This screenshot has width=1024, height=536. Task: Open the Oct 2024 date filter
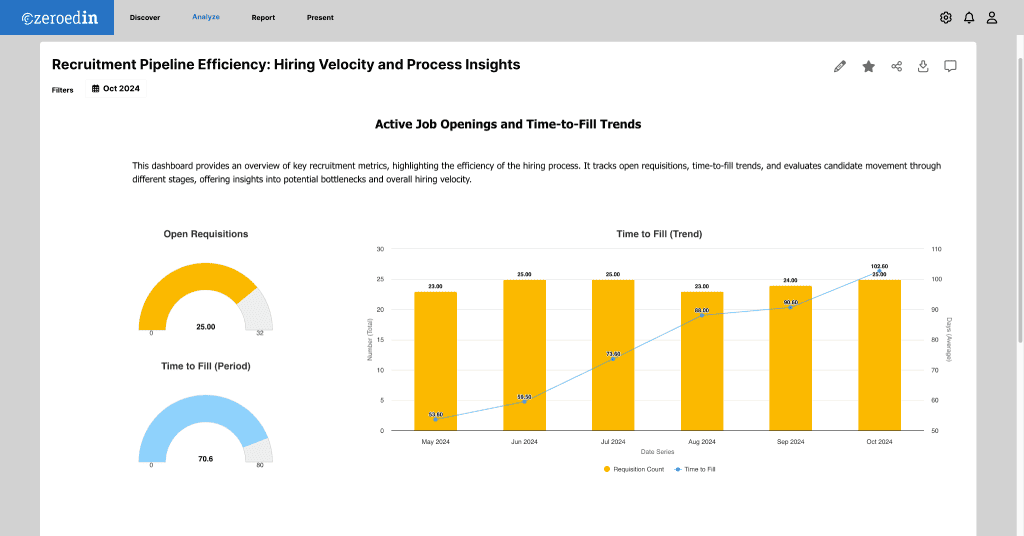point(116,89)
